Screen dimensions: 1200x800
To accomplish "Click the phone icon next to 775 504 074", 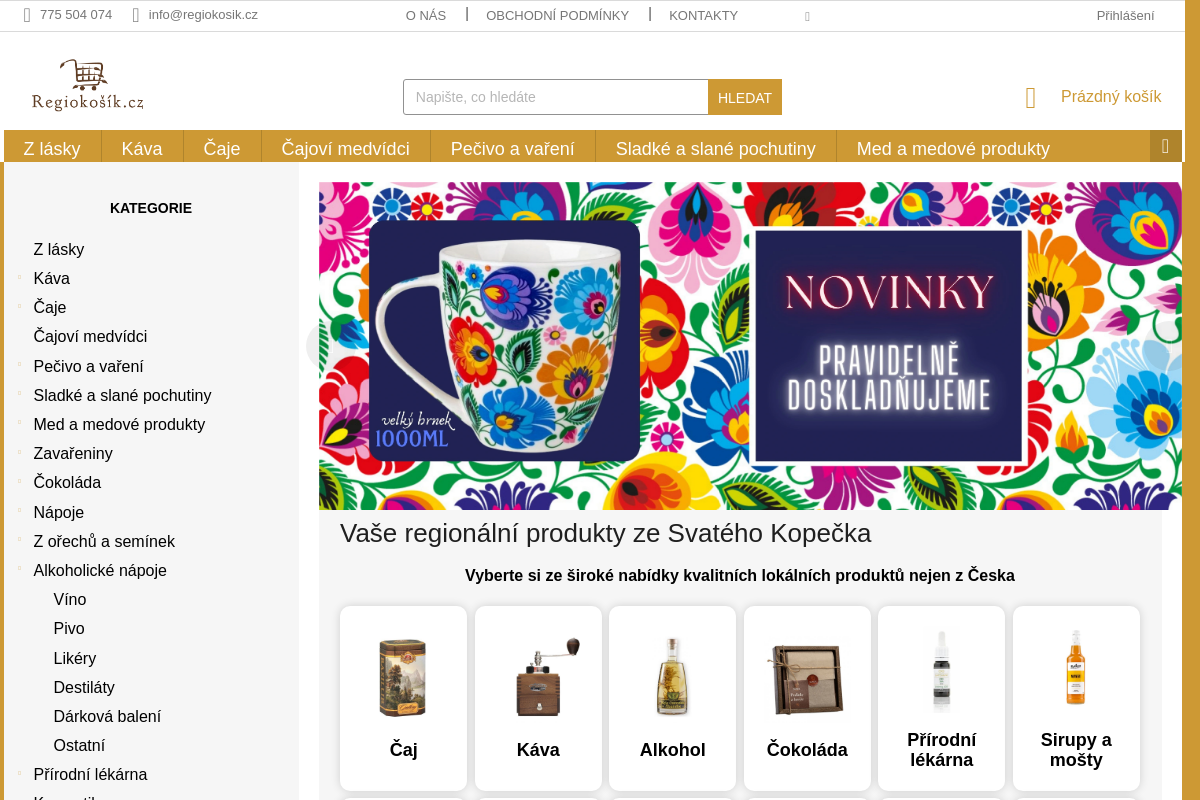I will point(27,15).
